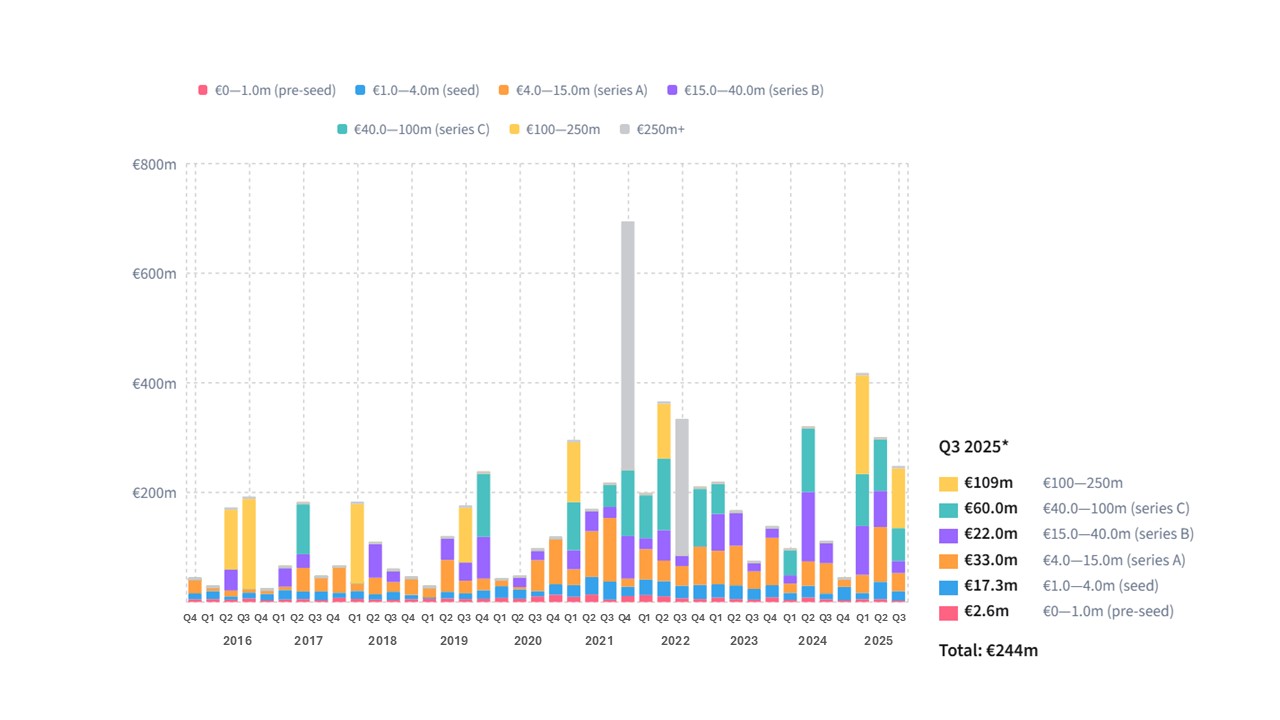
Task: Click the purple €22.0m swatch in side panel
Action: (x=948, y=535)
